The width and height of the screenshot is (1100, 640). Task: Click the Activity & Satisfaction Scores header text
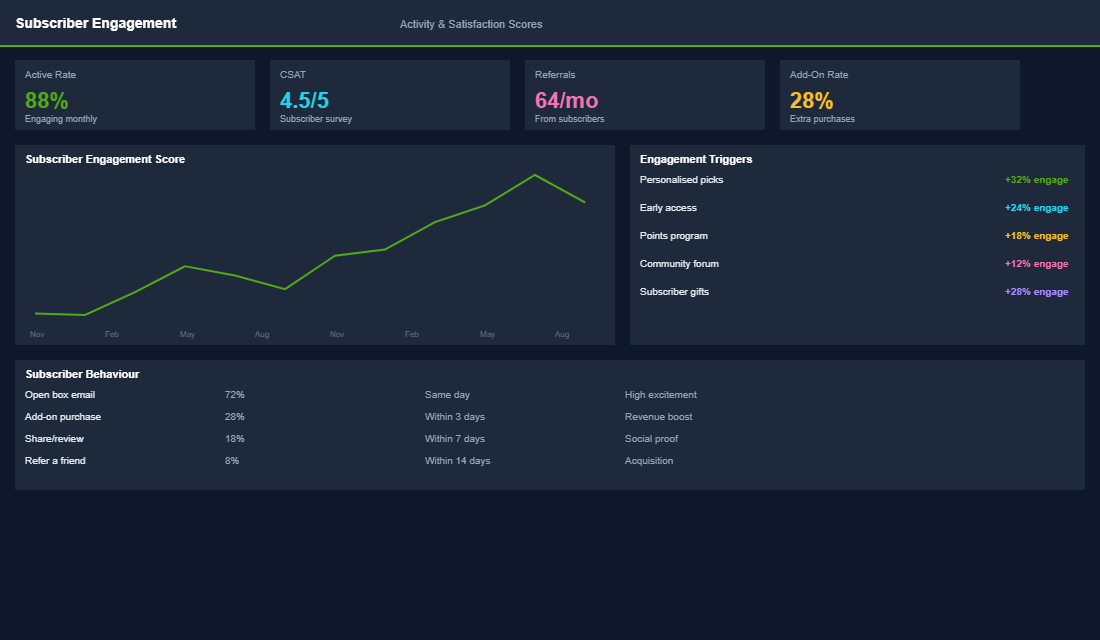tap(471, 23)
